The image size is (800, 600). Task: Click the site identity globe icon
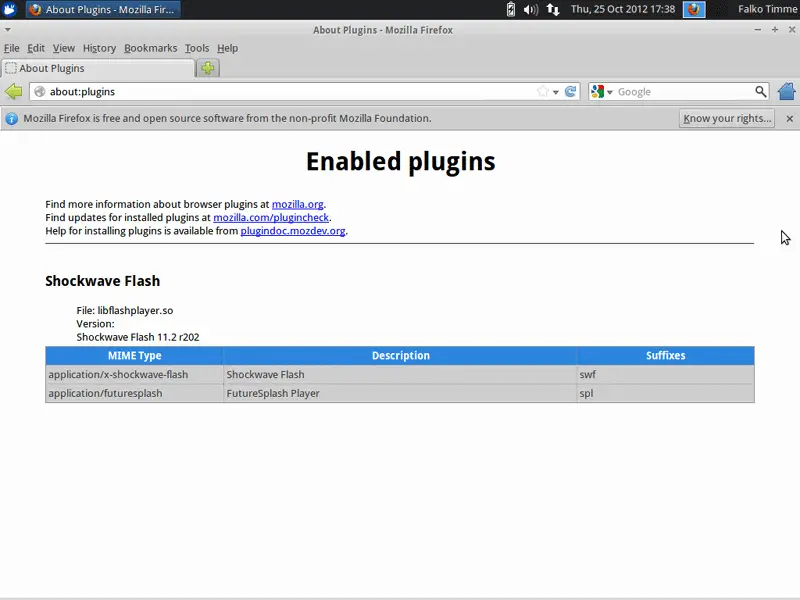pyautogui.click(x=39, y=92)
